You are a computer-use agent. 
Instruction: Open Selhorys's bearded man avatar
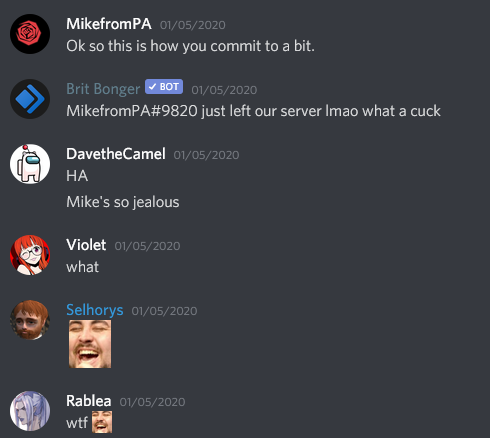(x=30, y=320)
